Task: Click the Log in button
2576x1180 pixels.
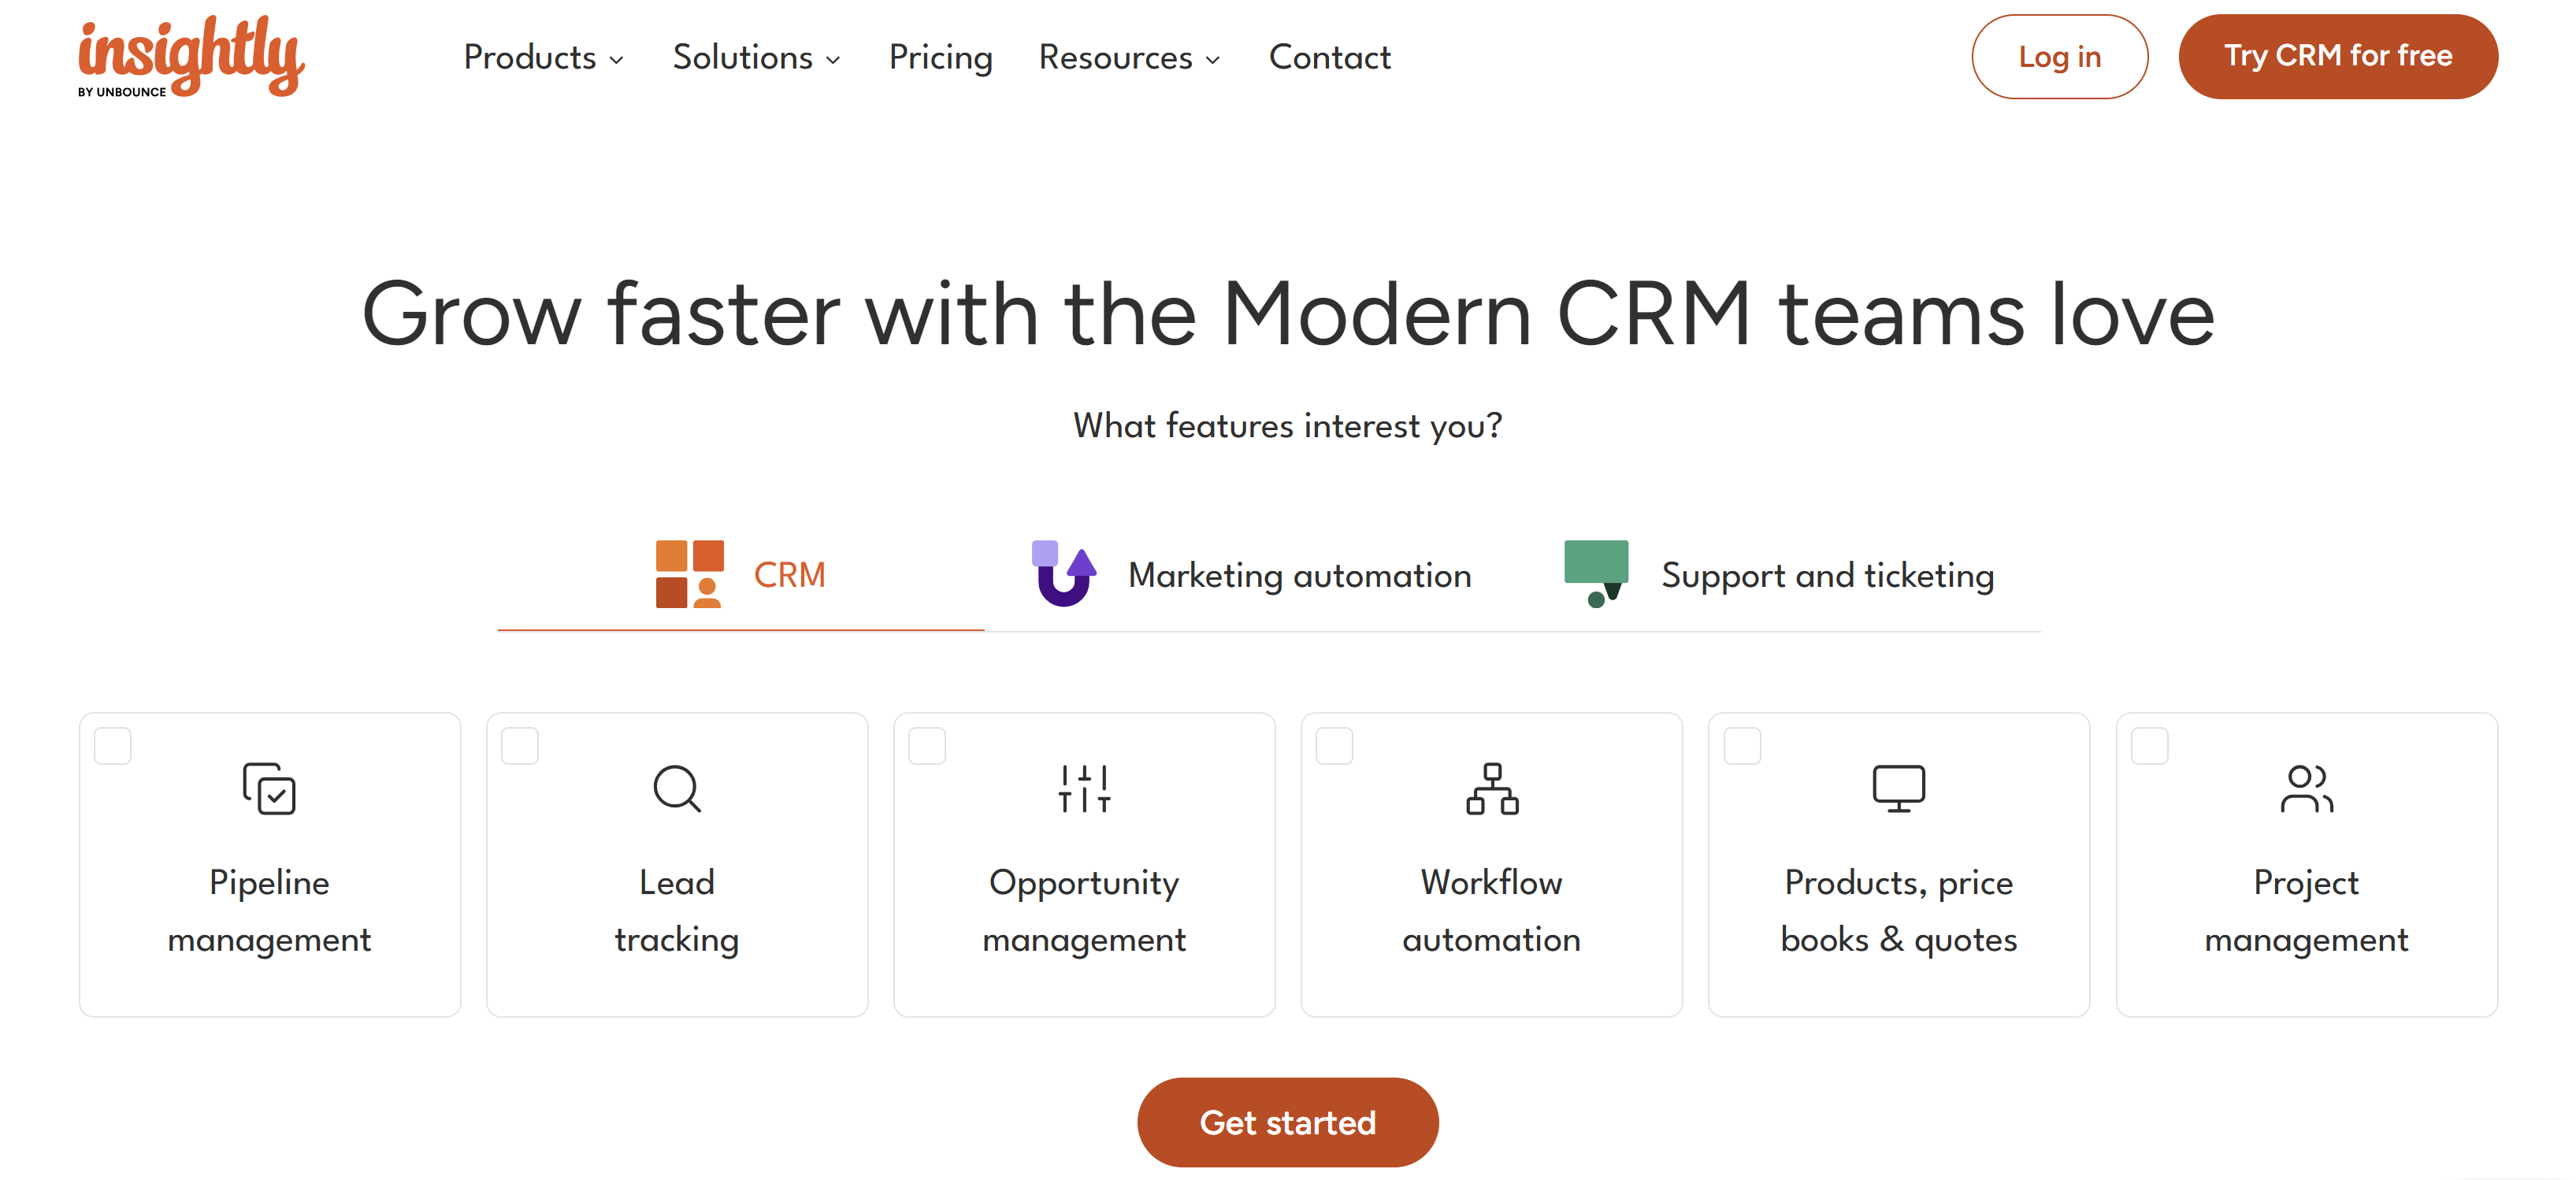Action: click(2060, 57)
